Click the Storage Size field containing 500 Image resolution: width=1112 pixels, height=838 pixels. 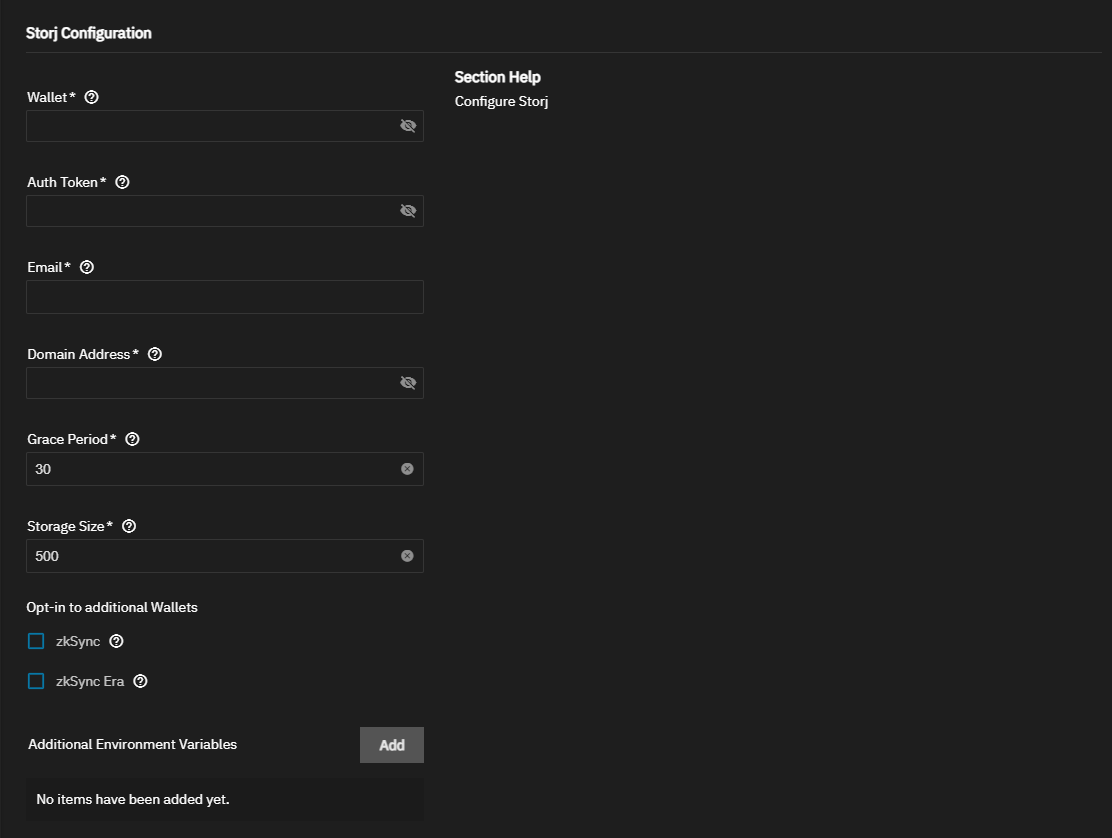click(x=225, y=556)
